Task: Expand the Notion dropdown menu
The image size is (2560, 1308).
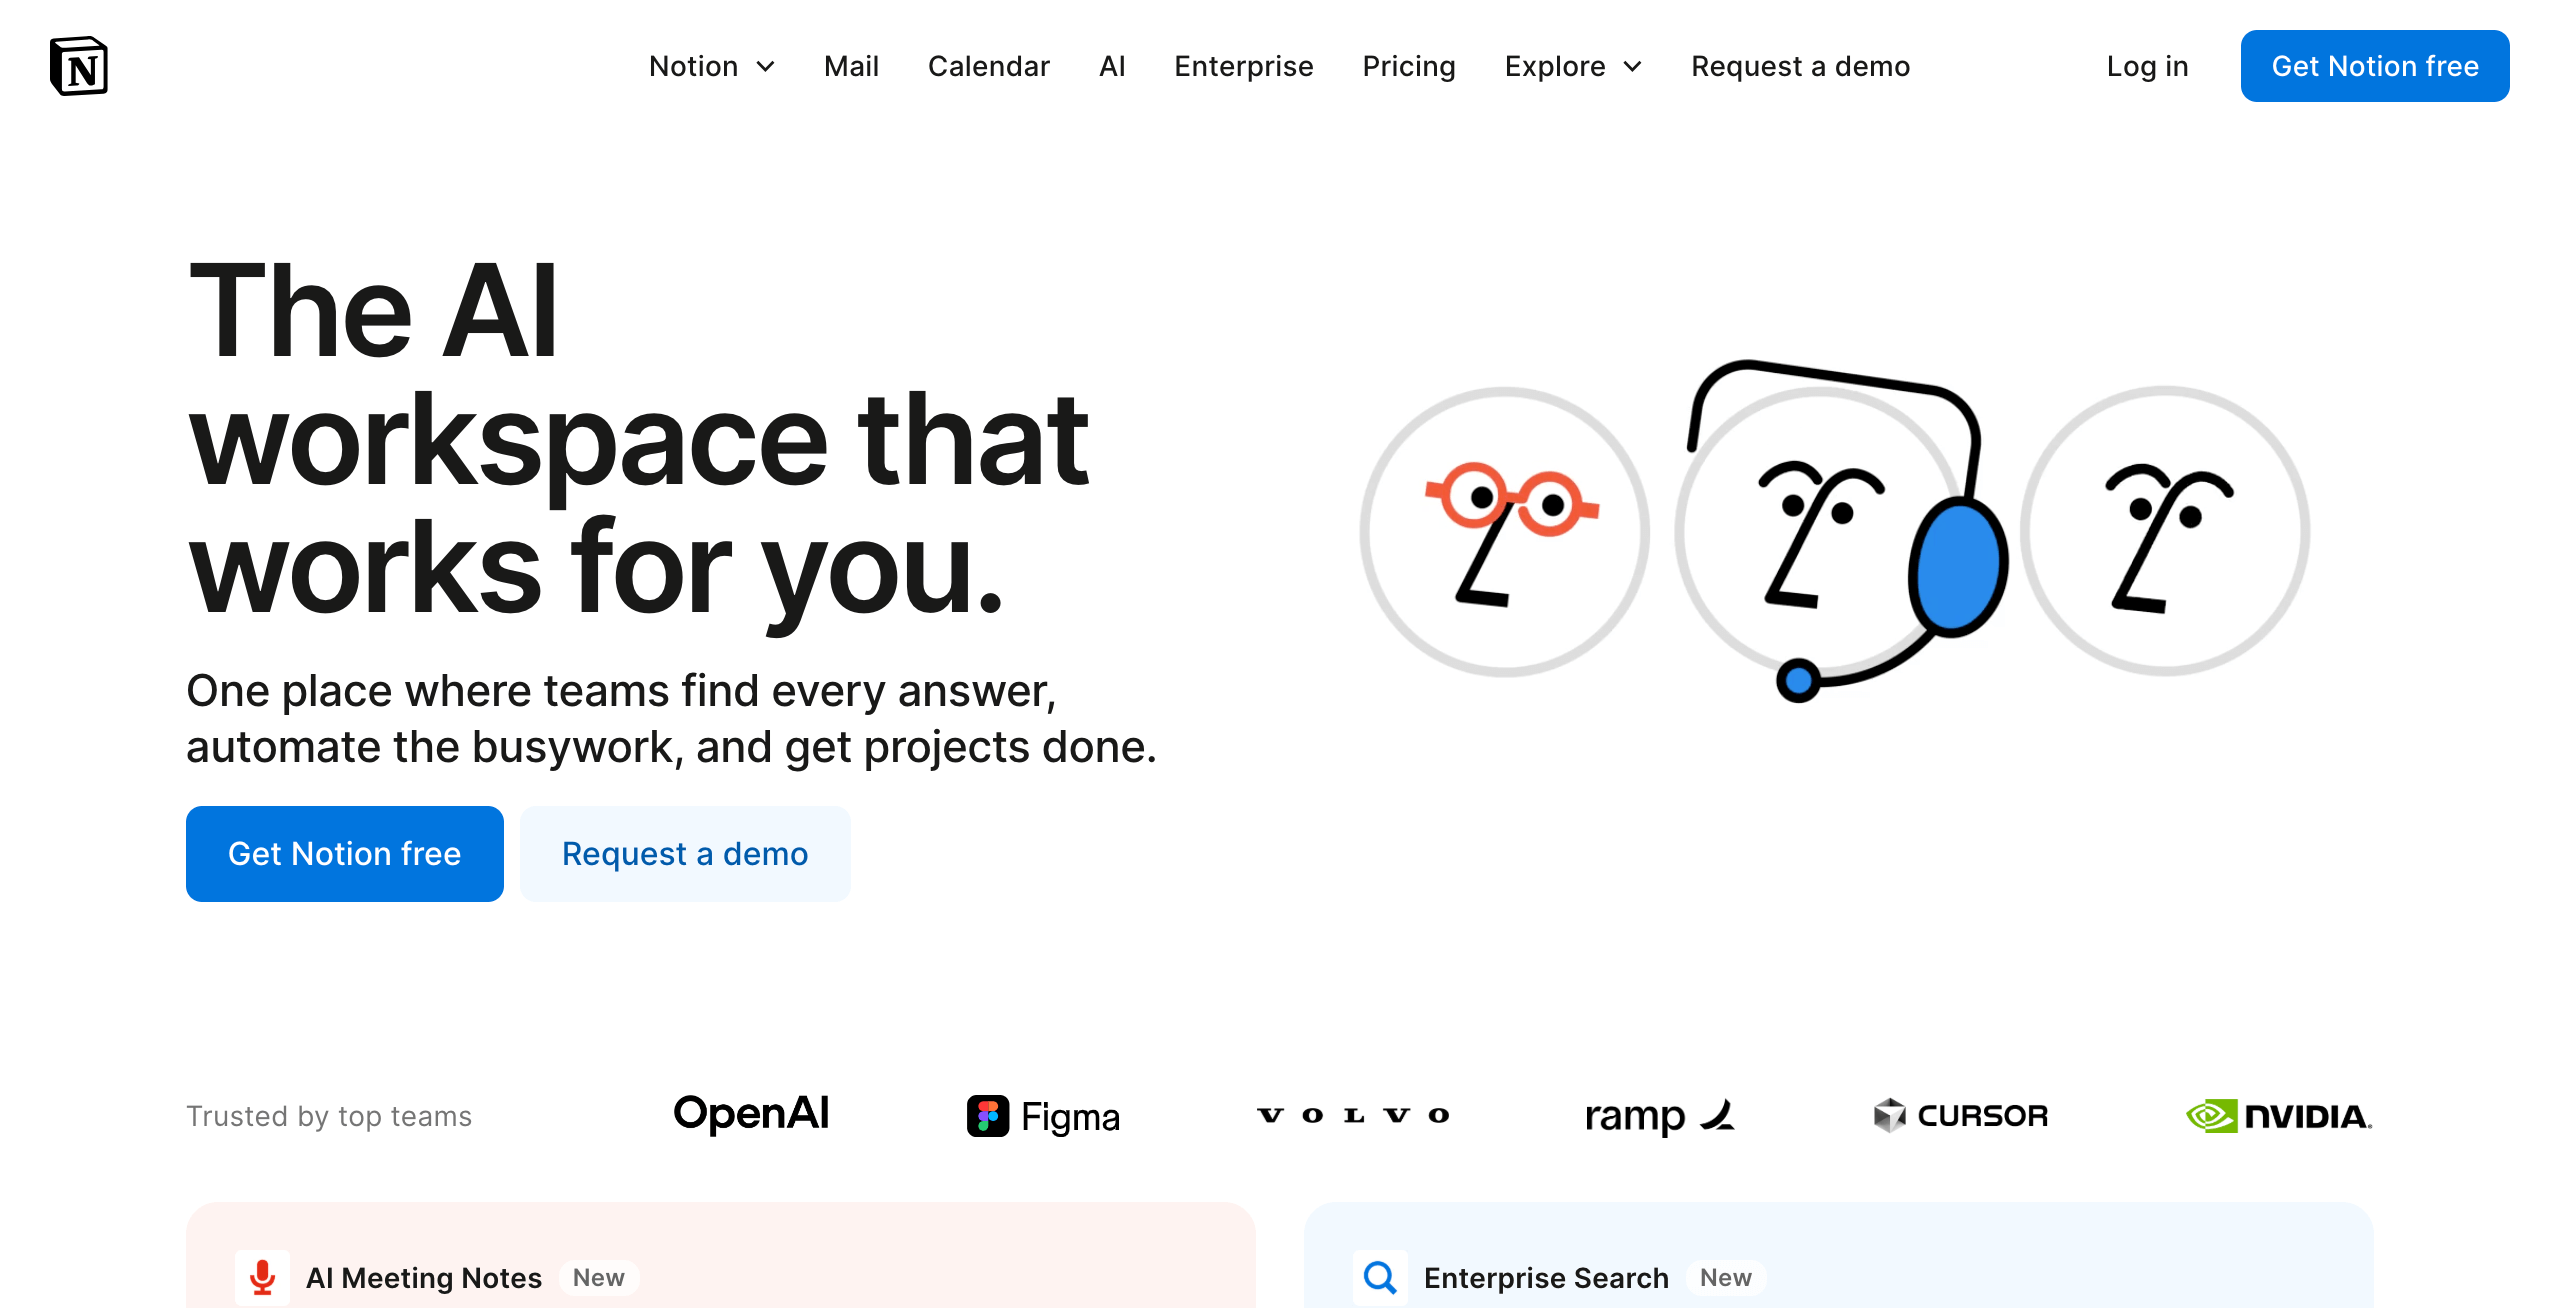Action: [x=712, y=66]
